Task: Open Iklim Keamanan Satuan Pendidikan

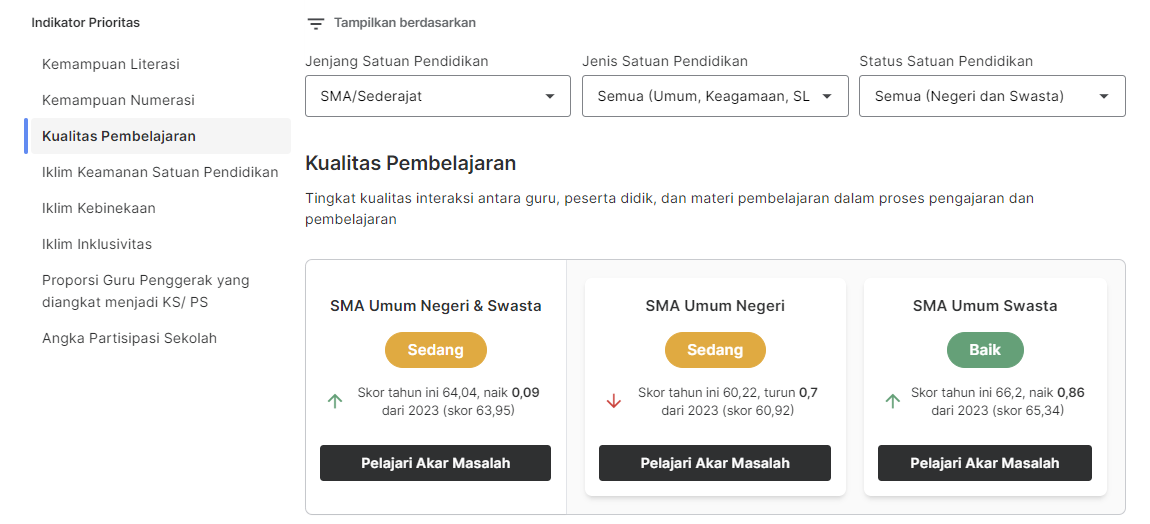Action: coord(158,172)
